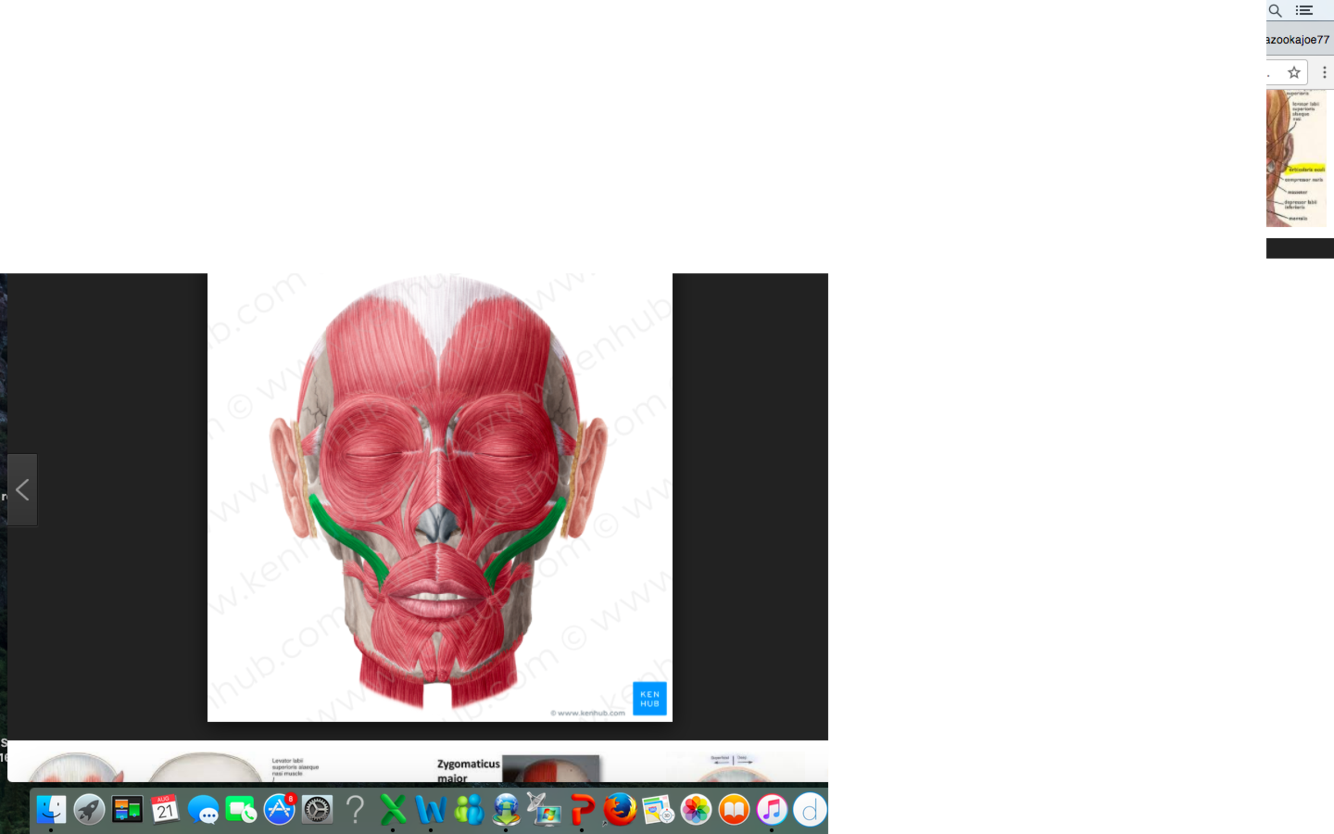Go to previous image with left arrow
The width and height of the screenshot is (1334, 834).
coord(22,490)
